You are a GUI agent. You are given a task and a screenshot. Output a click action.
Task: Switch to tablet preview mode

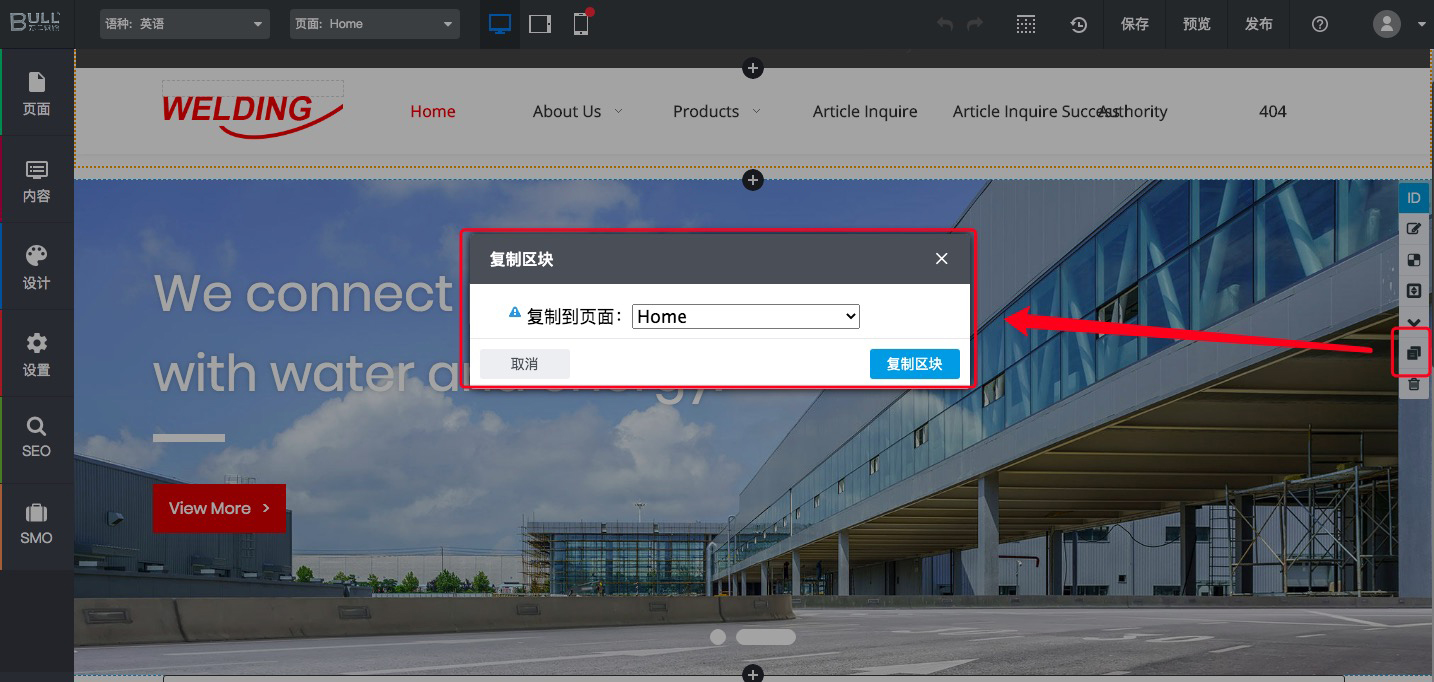point(540,24)
